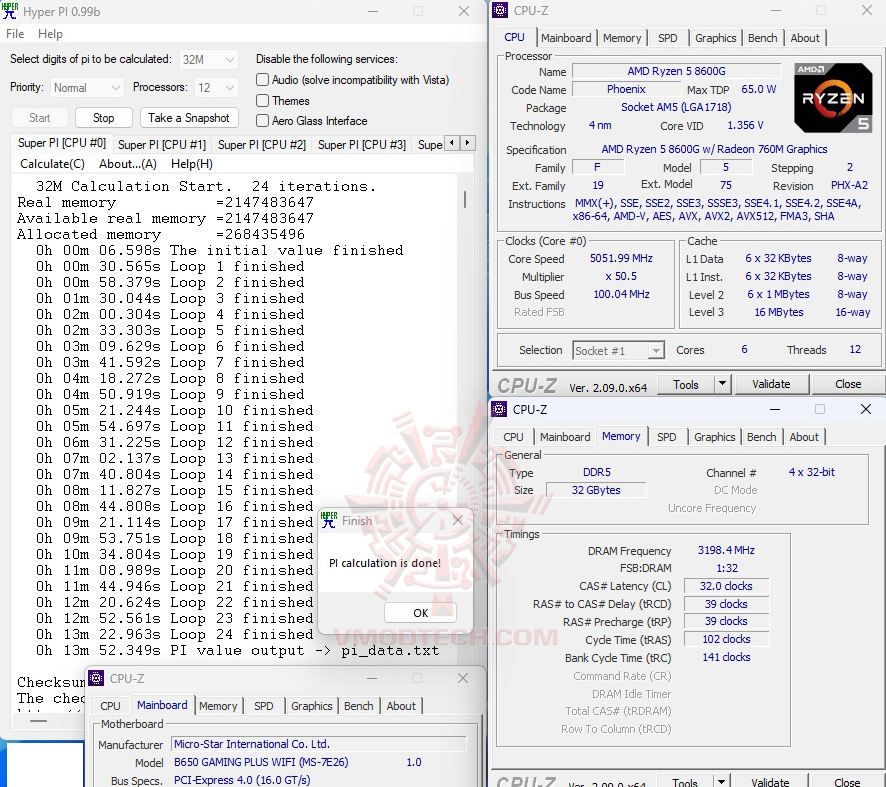Open Bench tab in Mainboard CPU-Z window
Image resolution: width=886 pixels, height=787 pixels.
(358, 706)
